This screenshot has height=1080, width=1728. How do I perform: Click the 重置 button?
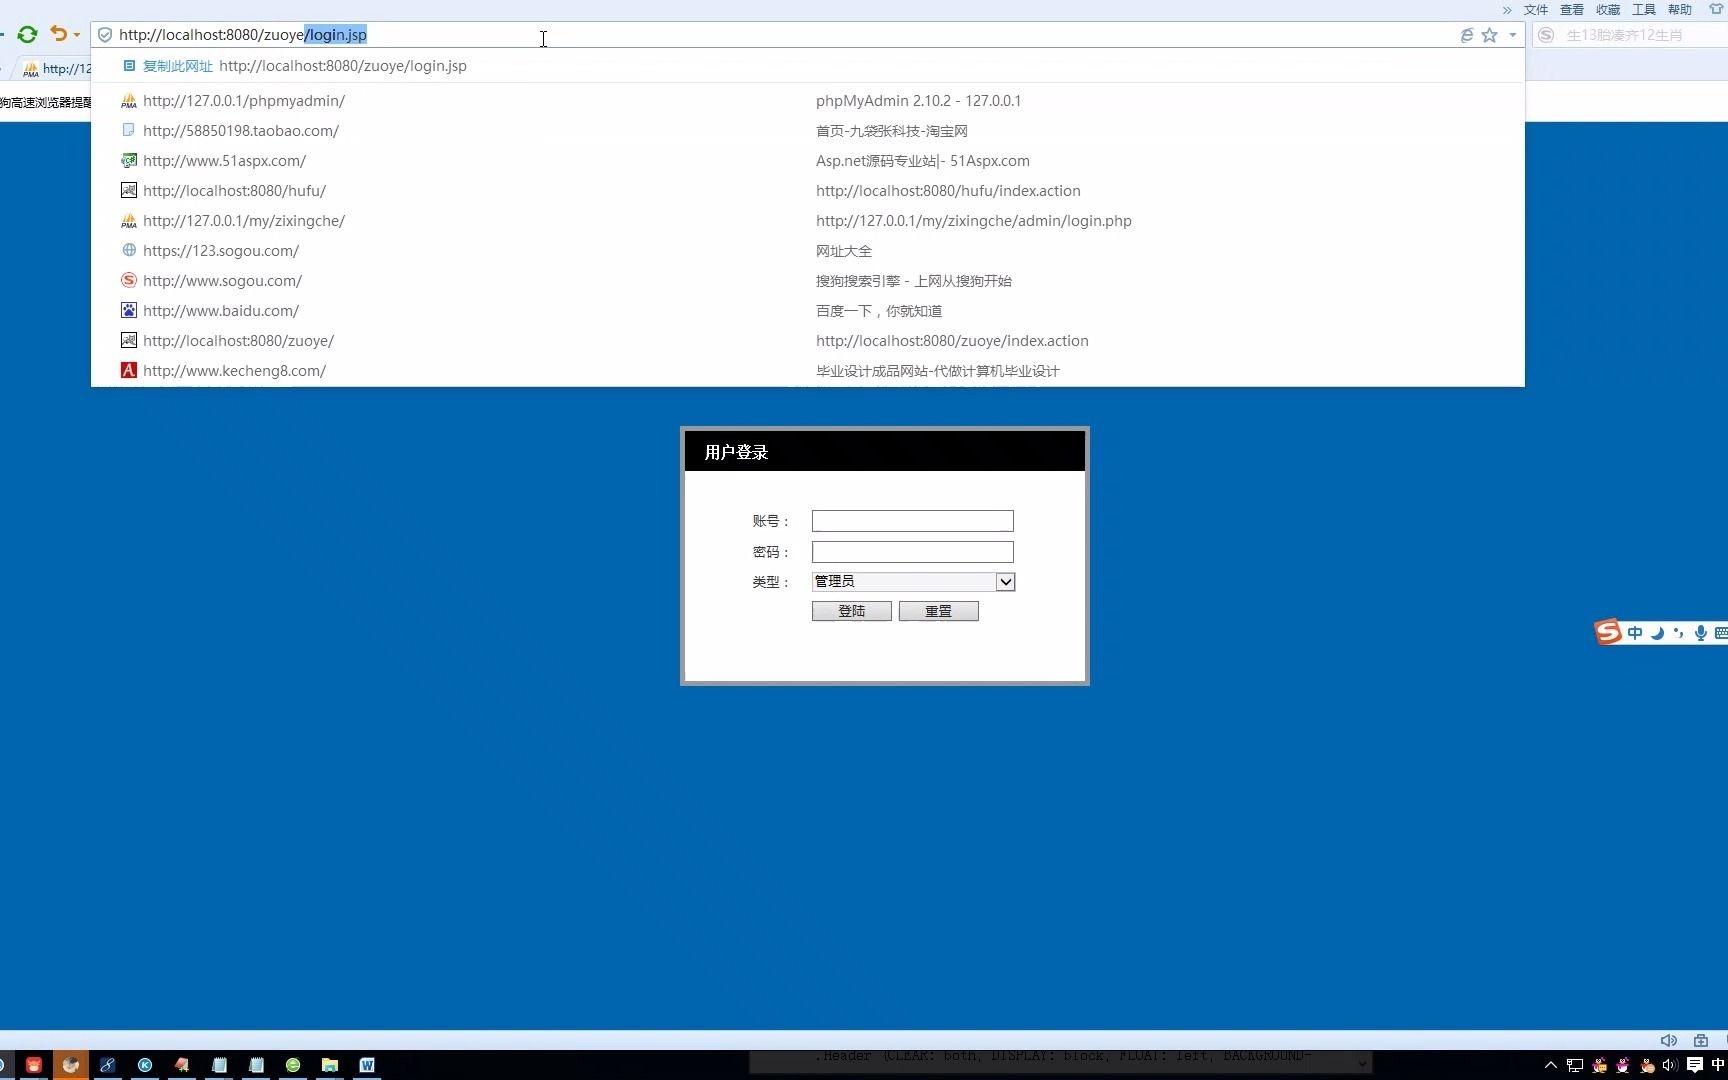pos(939,611)
